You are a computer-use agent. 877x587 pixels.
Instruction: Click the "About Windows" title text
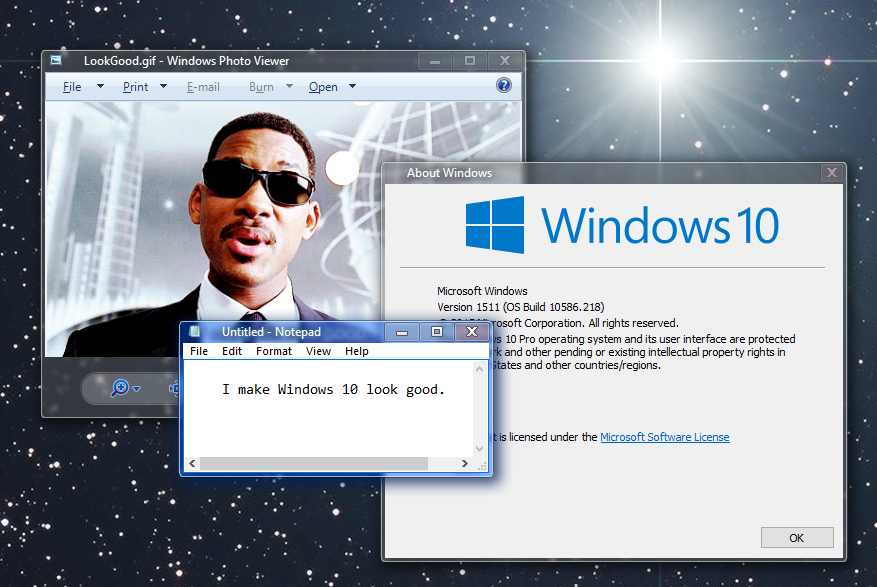[449, 173]
